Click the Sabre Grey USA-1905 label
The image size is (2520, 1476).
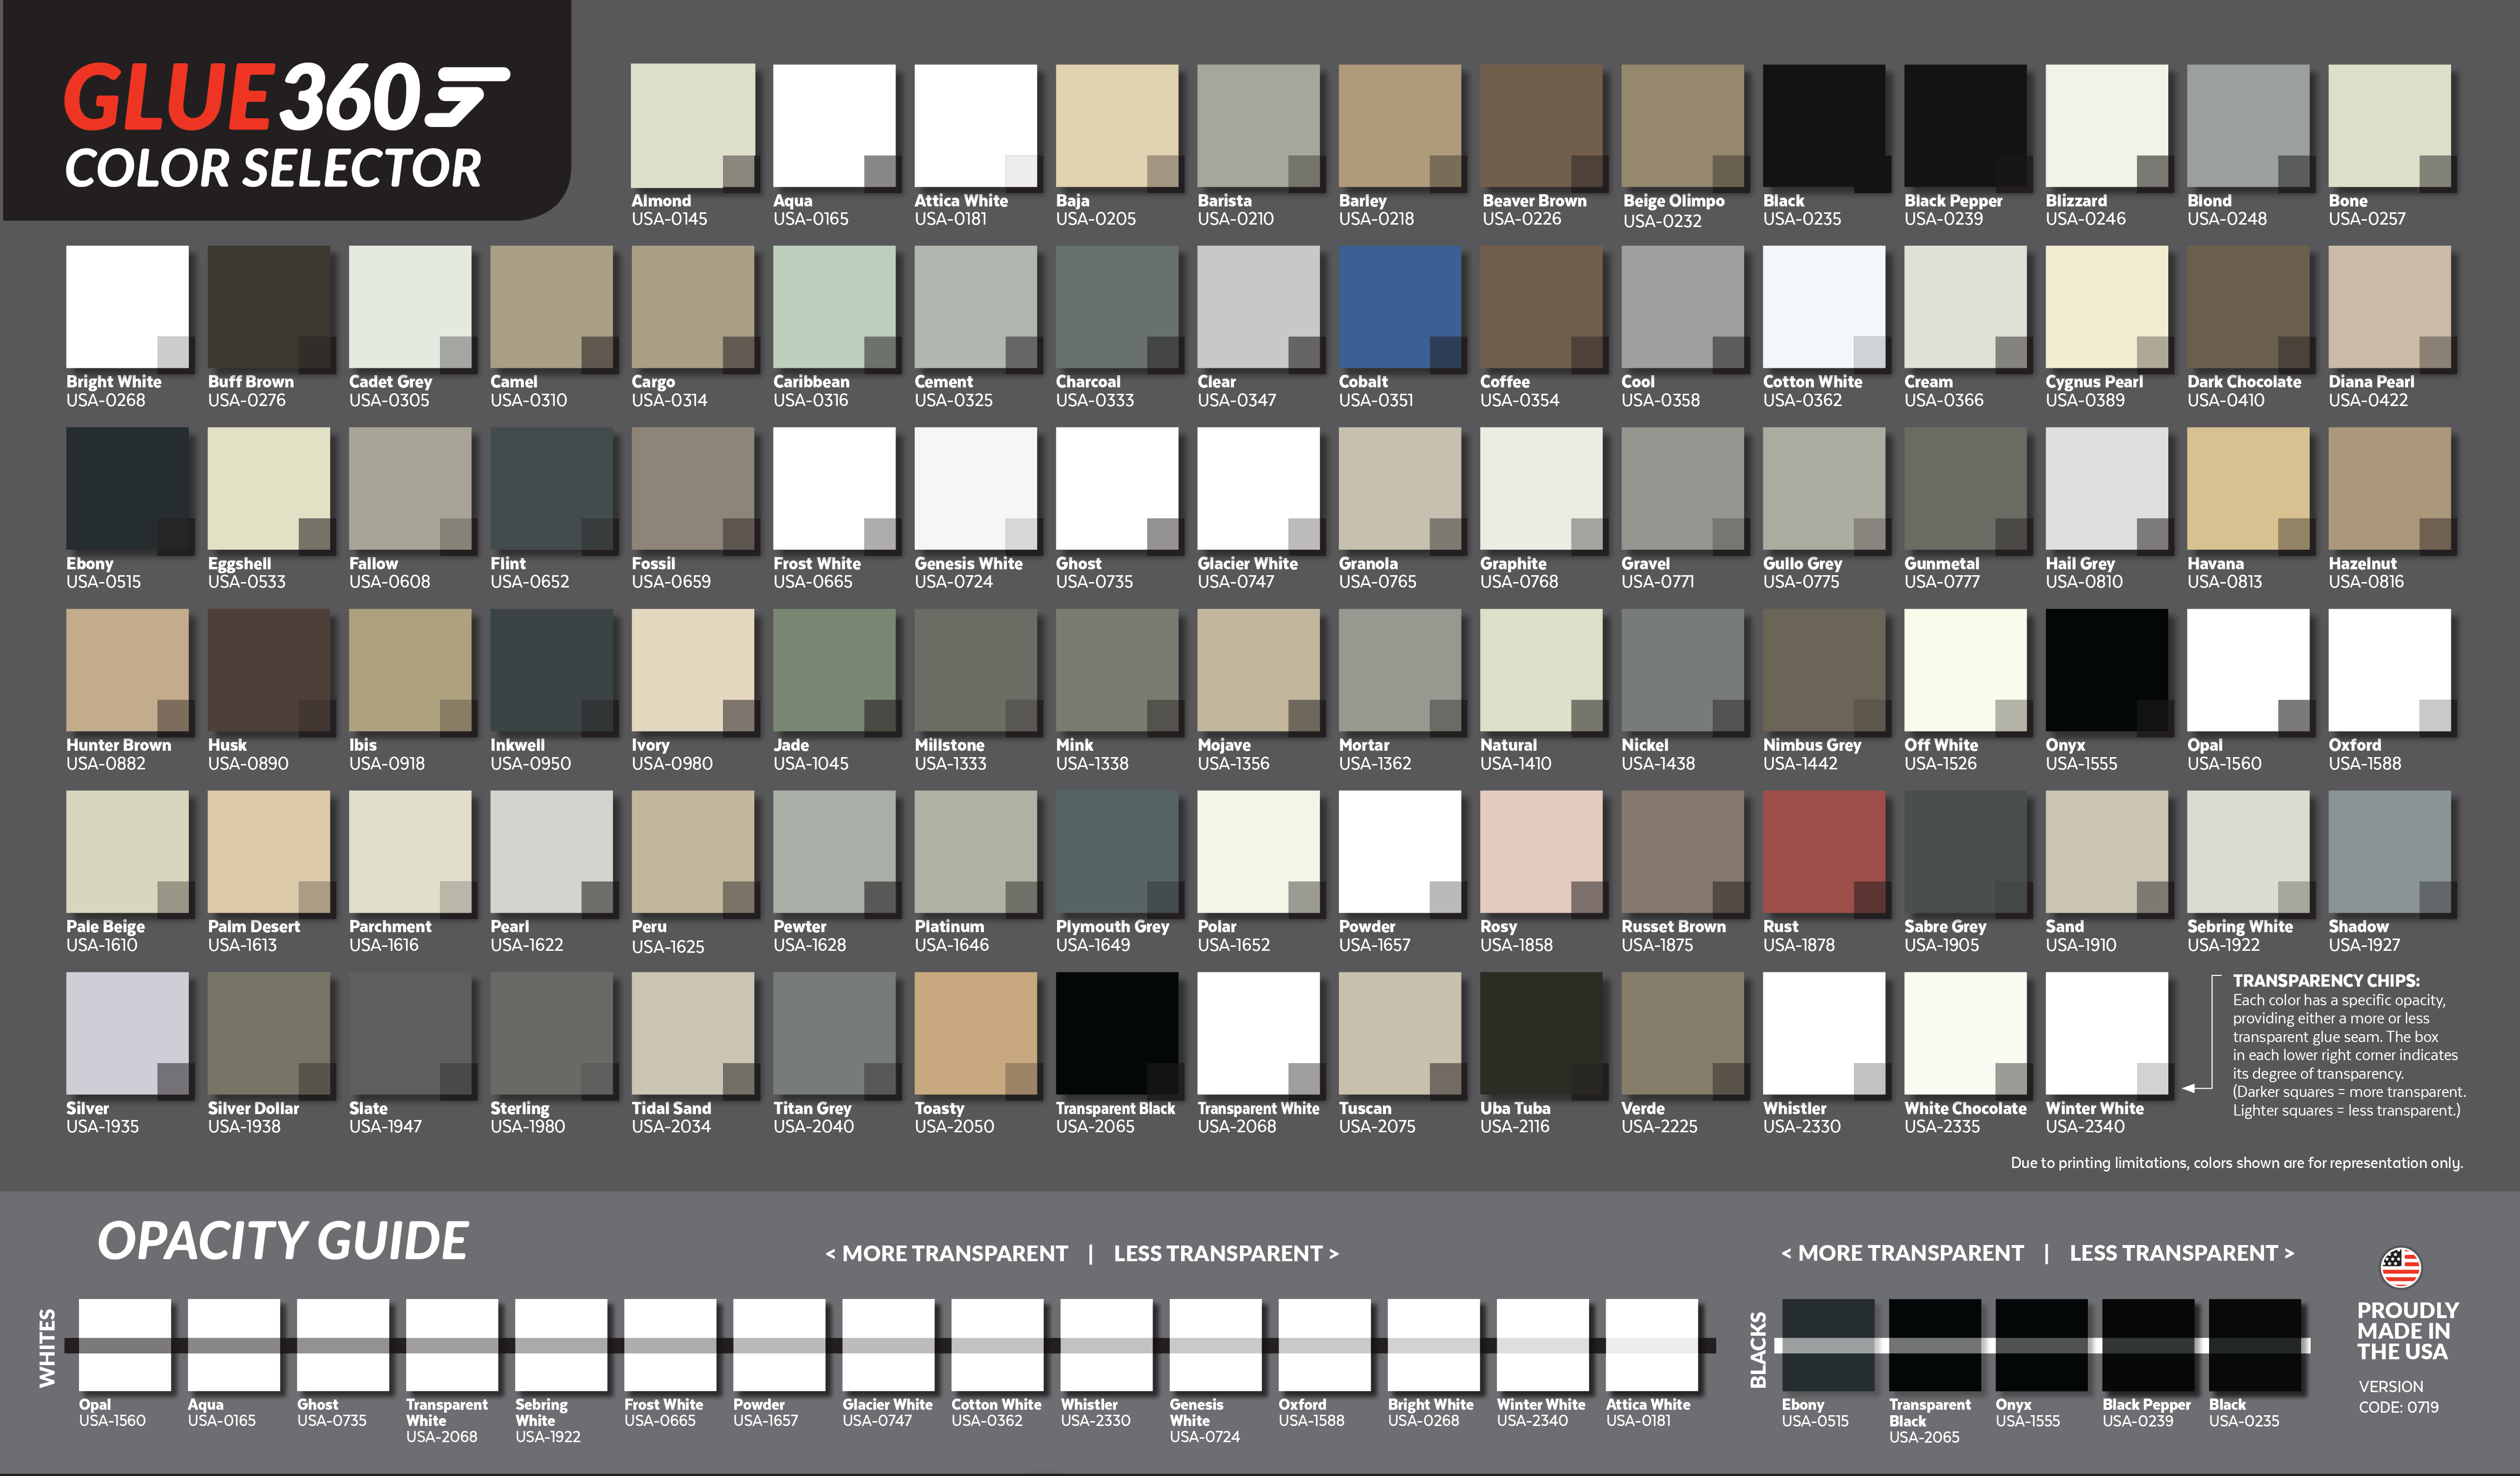click(1945, 935)
